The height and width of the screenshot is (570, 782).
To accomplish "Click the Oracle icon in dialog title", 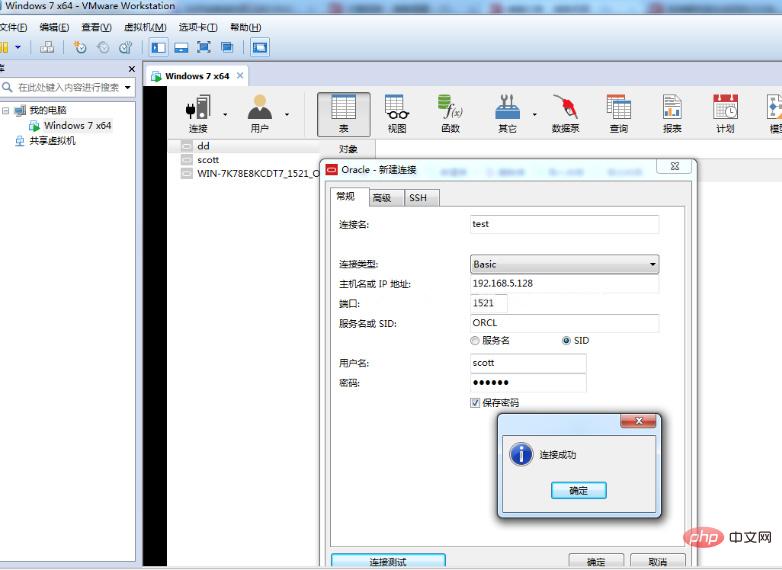I will pos(332,170).
